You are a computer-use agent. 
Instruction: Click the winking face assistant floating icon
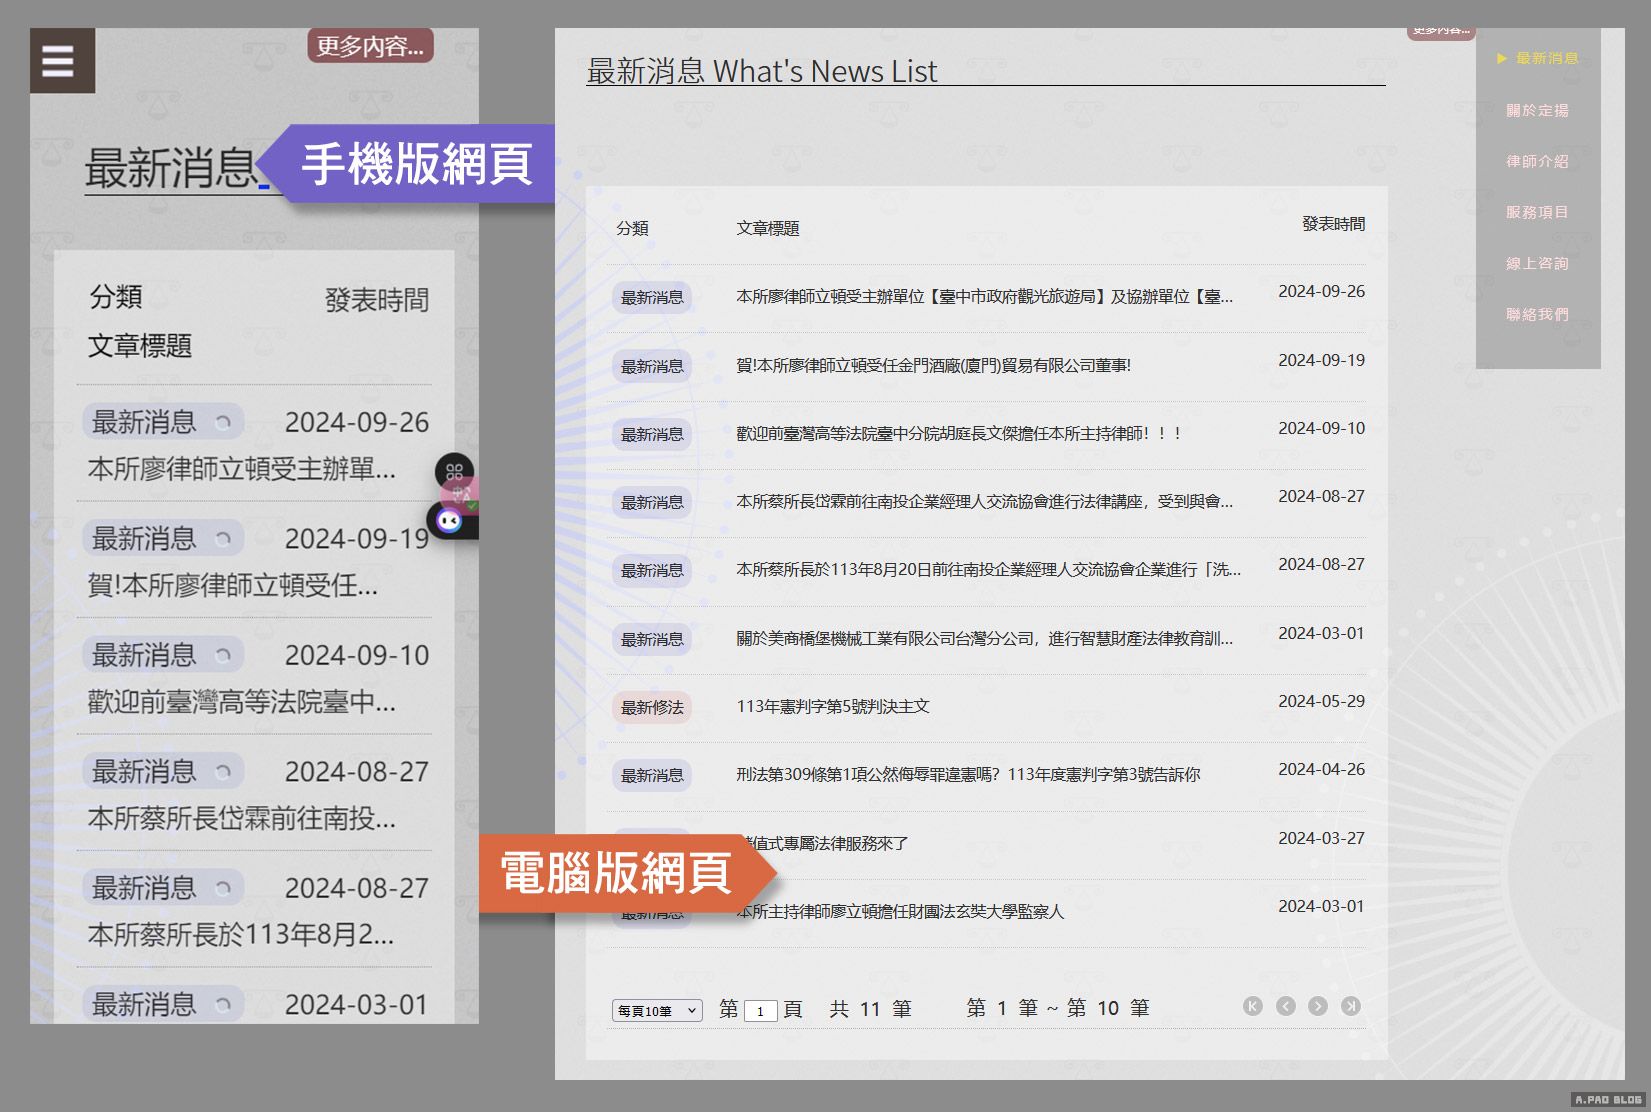tap(450, 520)
